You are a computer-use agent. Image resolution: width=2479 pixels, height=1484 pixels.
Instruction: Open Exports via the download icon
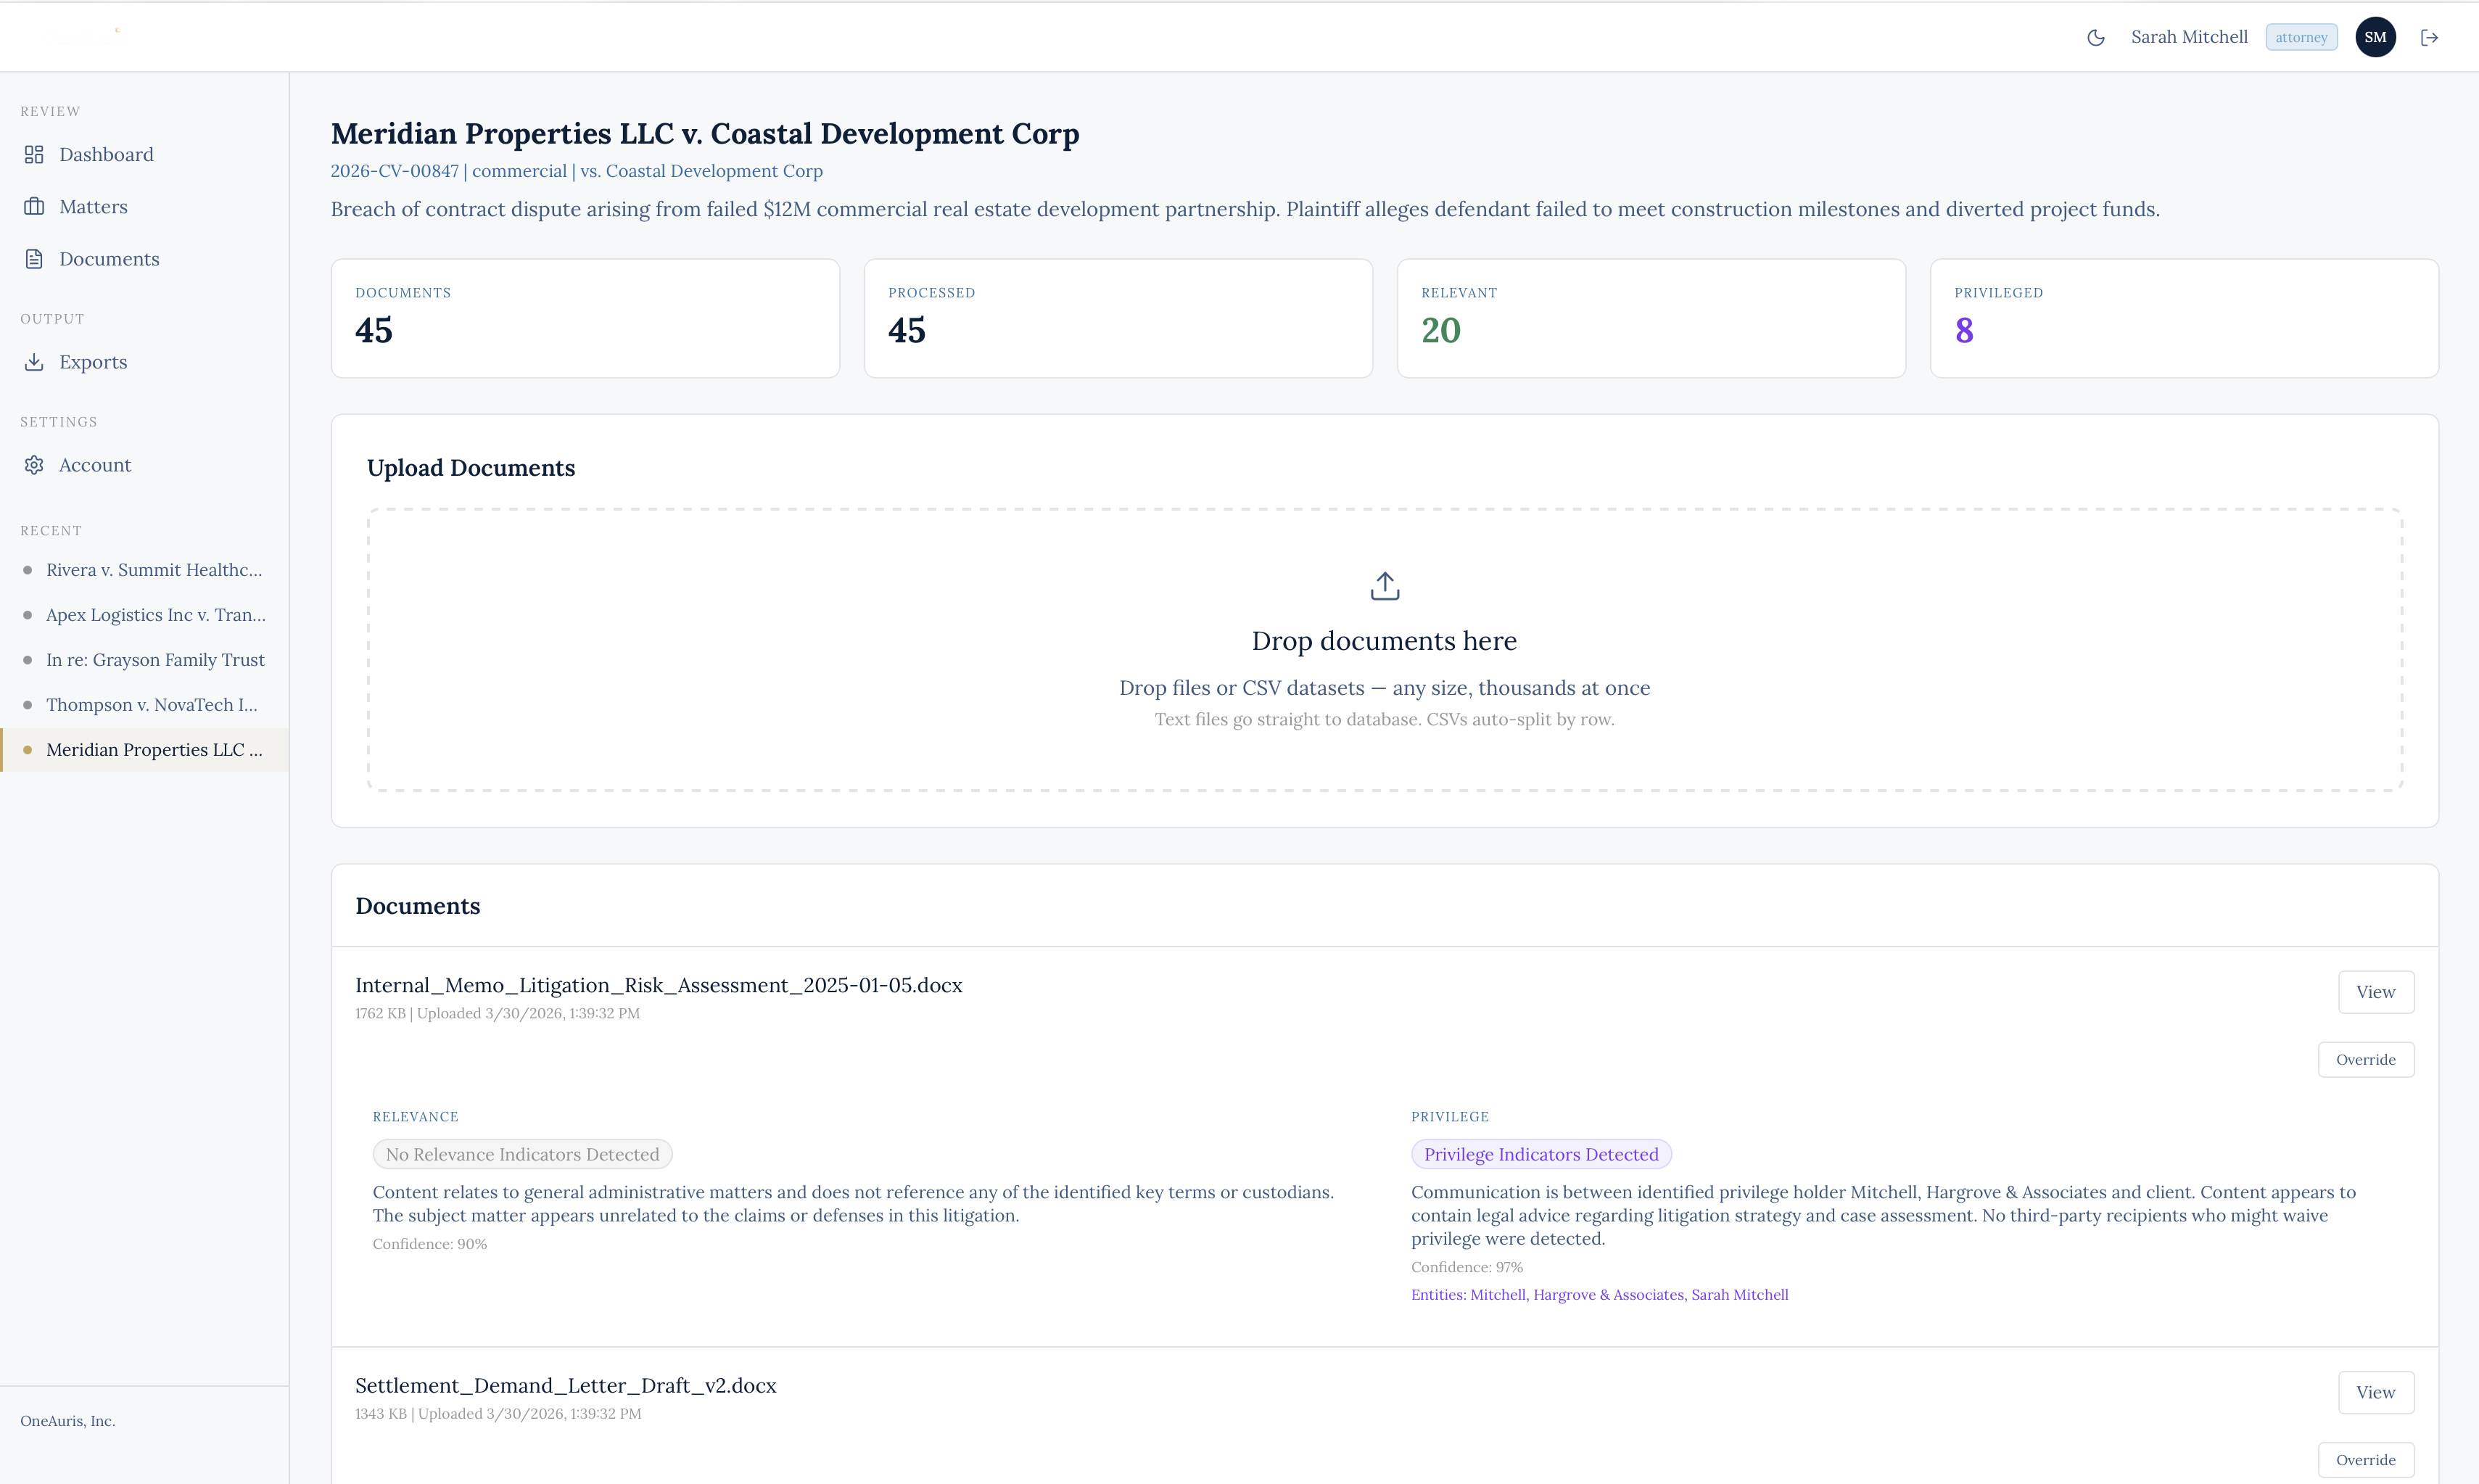coord(34,361)
